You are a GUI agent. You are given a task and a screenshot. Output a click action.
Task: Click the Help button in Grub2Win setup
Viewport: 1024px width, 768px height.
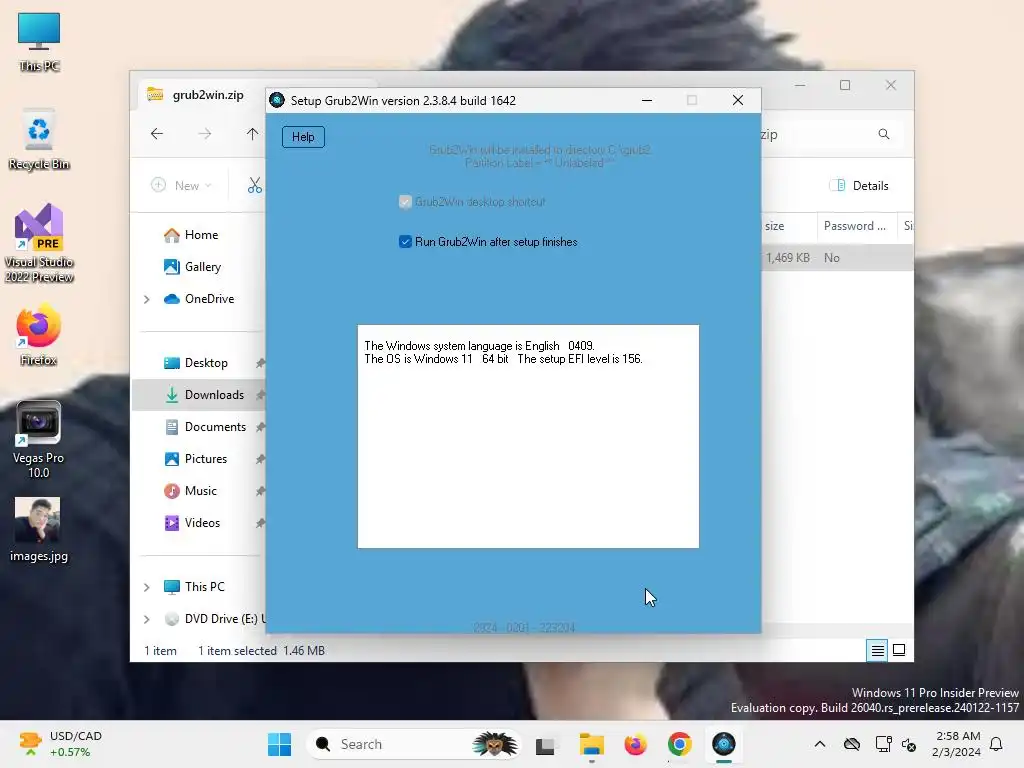tap(303, 136)
